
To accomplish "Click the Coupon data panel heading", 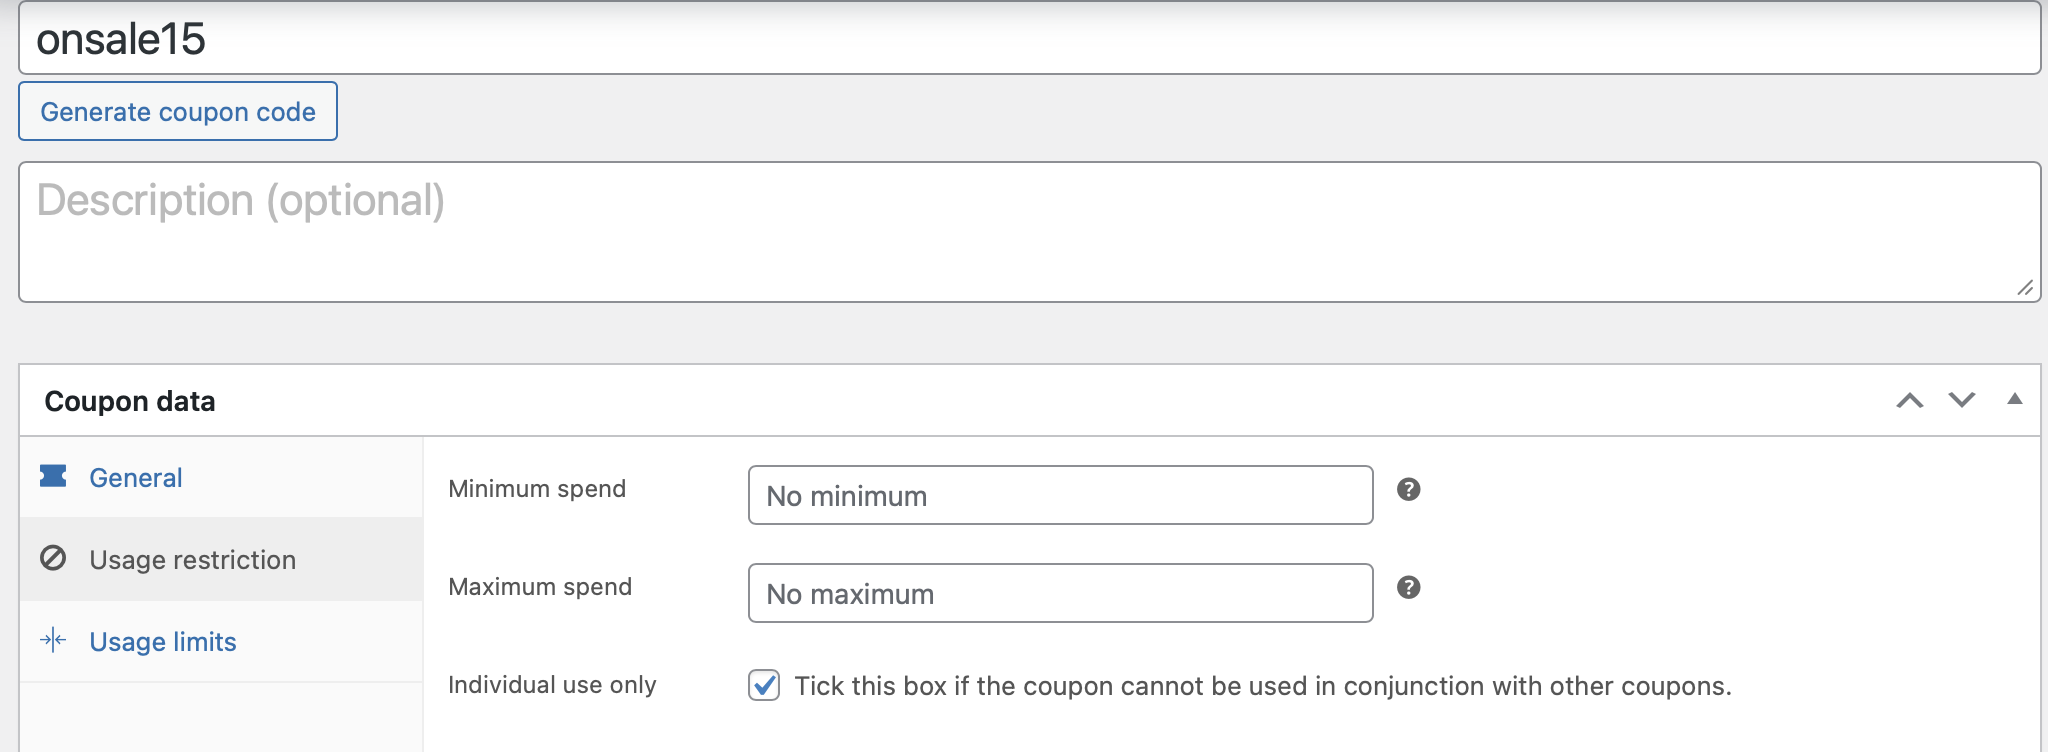I will (x=130, y=401).
